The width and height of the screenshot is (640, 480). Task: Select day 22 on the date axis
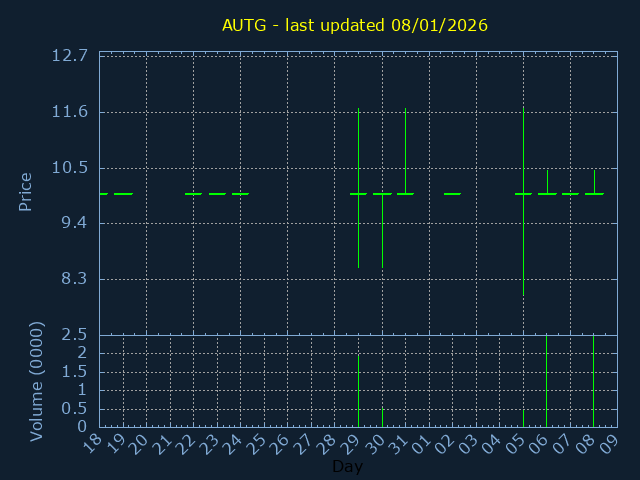[187, 443]
